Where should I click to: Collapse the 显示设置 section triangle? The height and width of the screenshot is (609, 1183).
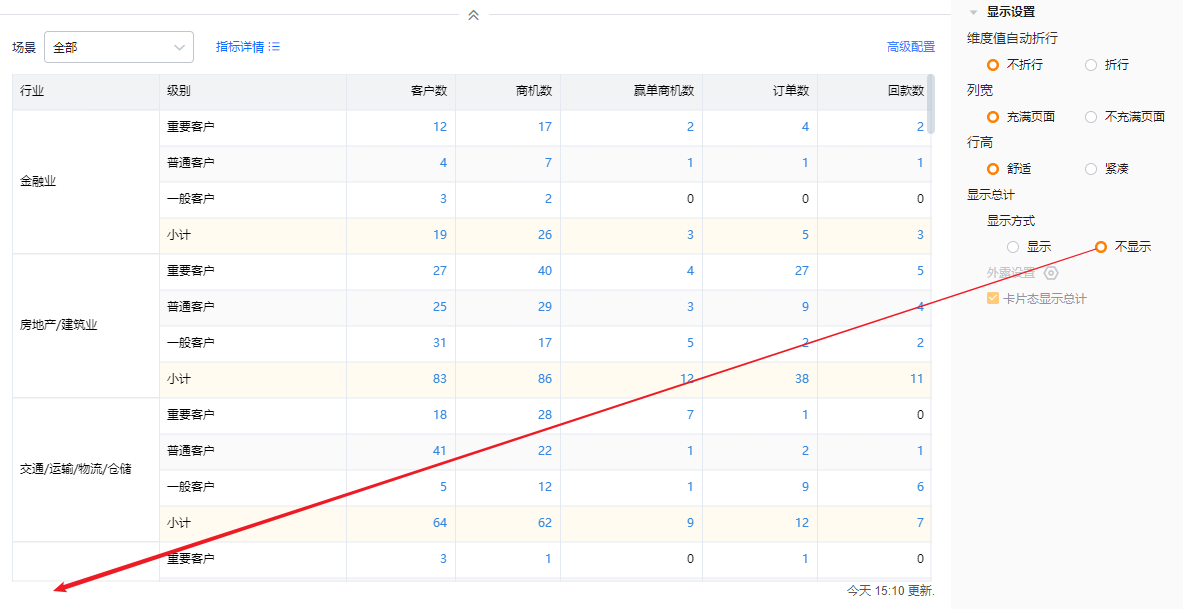point(973,13)
